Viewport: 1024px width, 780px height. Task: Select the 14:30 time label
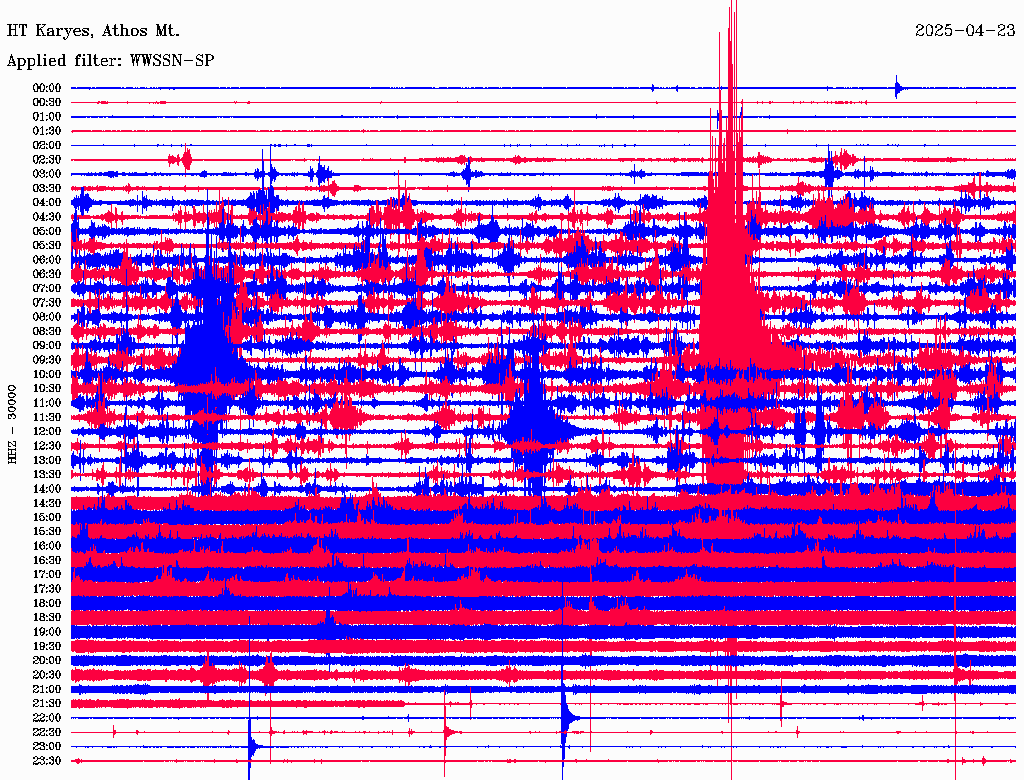47,503
